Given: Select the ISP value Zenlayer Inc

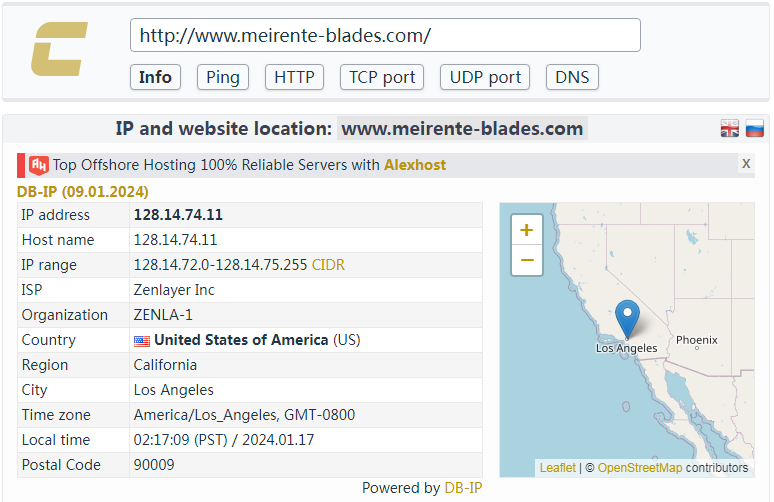Looking at the screenshot, I should click(x=174, y=290).
